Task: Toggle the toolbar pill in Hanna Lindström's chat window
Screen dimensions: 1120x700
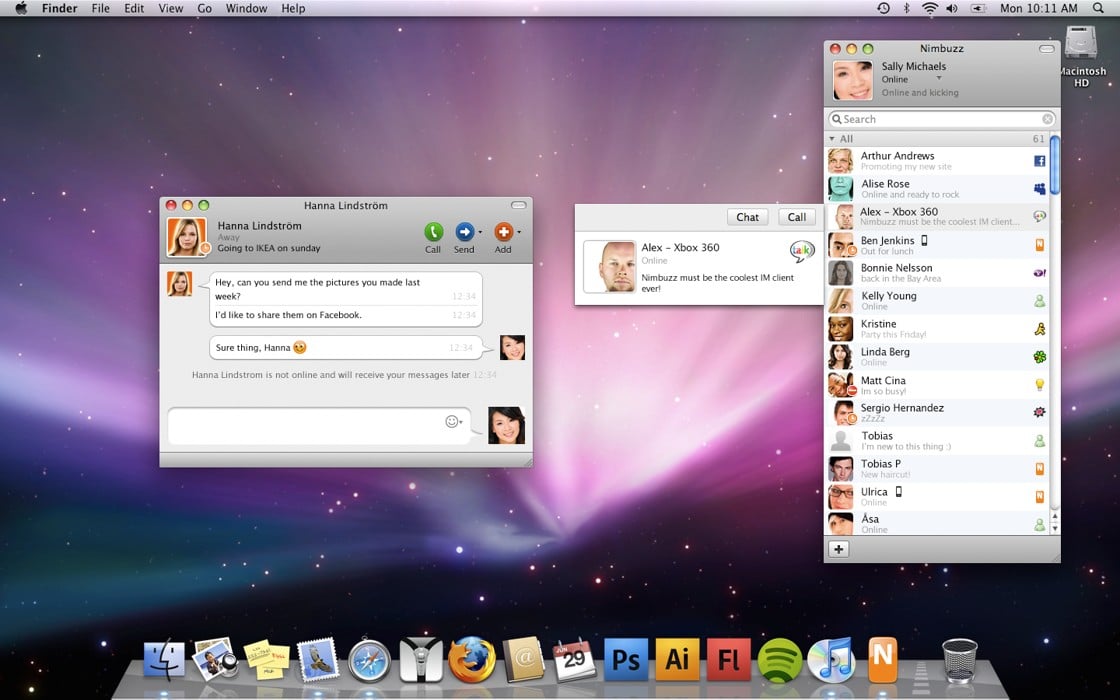Action: click(x=519, y=205)
